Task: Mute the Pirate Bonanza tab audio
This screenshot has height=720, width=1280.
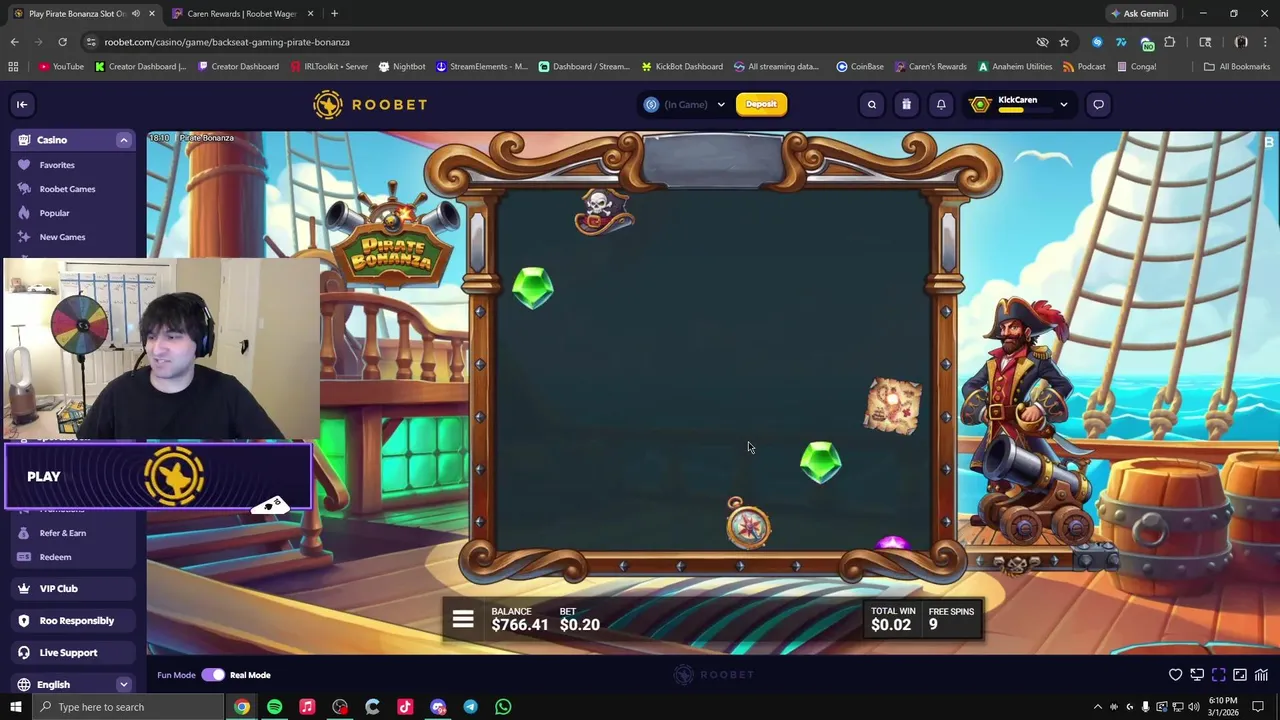Action: [x=136, y=14]
